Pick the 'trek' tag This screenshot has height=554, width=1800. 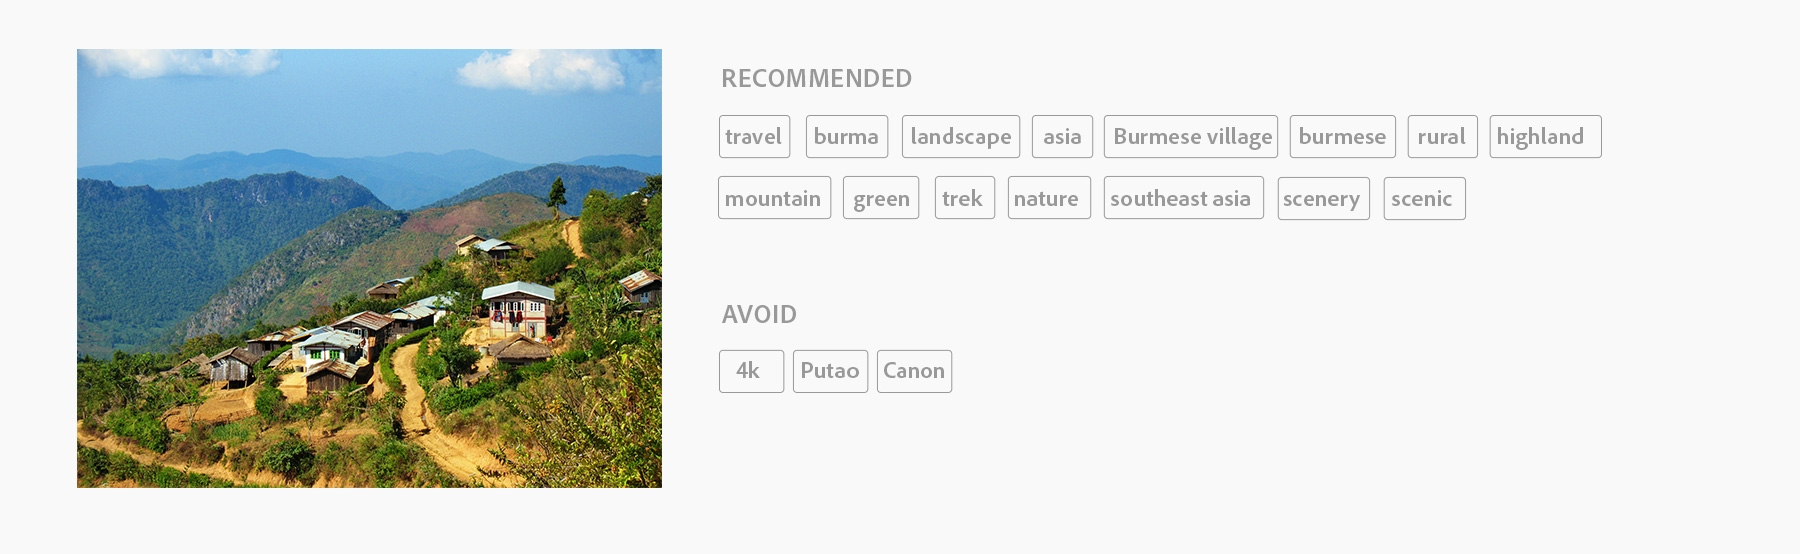click(x=965, y=199)
